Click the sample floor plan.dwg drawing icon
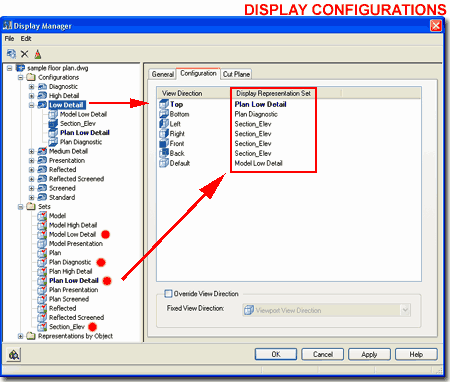 [20, 68]
